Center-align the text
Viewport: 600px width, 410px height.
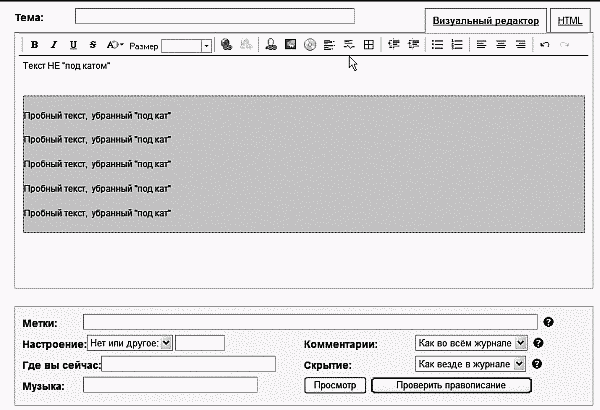click(501, 45)
